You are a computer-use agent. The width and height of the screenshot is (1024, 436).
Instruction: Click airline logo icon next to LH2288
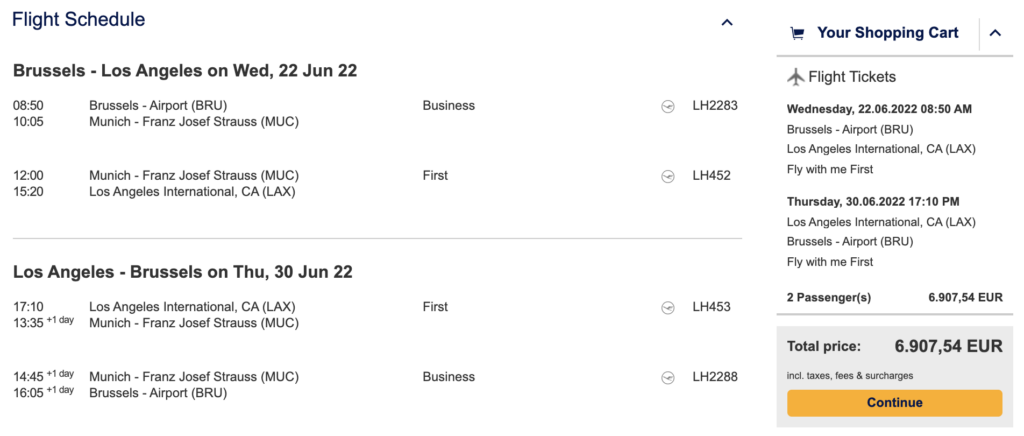[668, 377]
